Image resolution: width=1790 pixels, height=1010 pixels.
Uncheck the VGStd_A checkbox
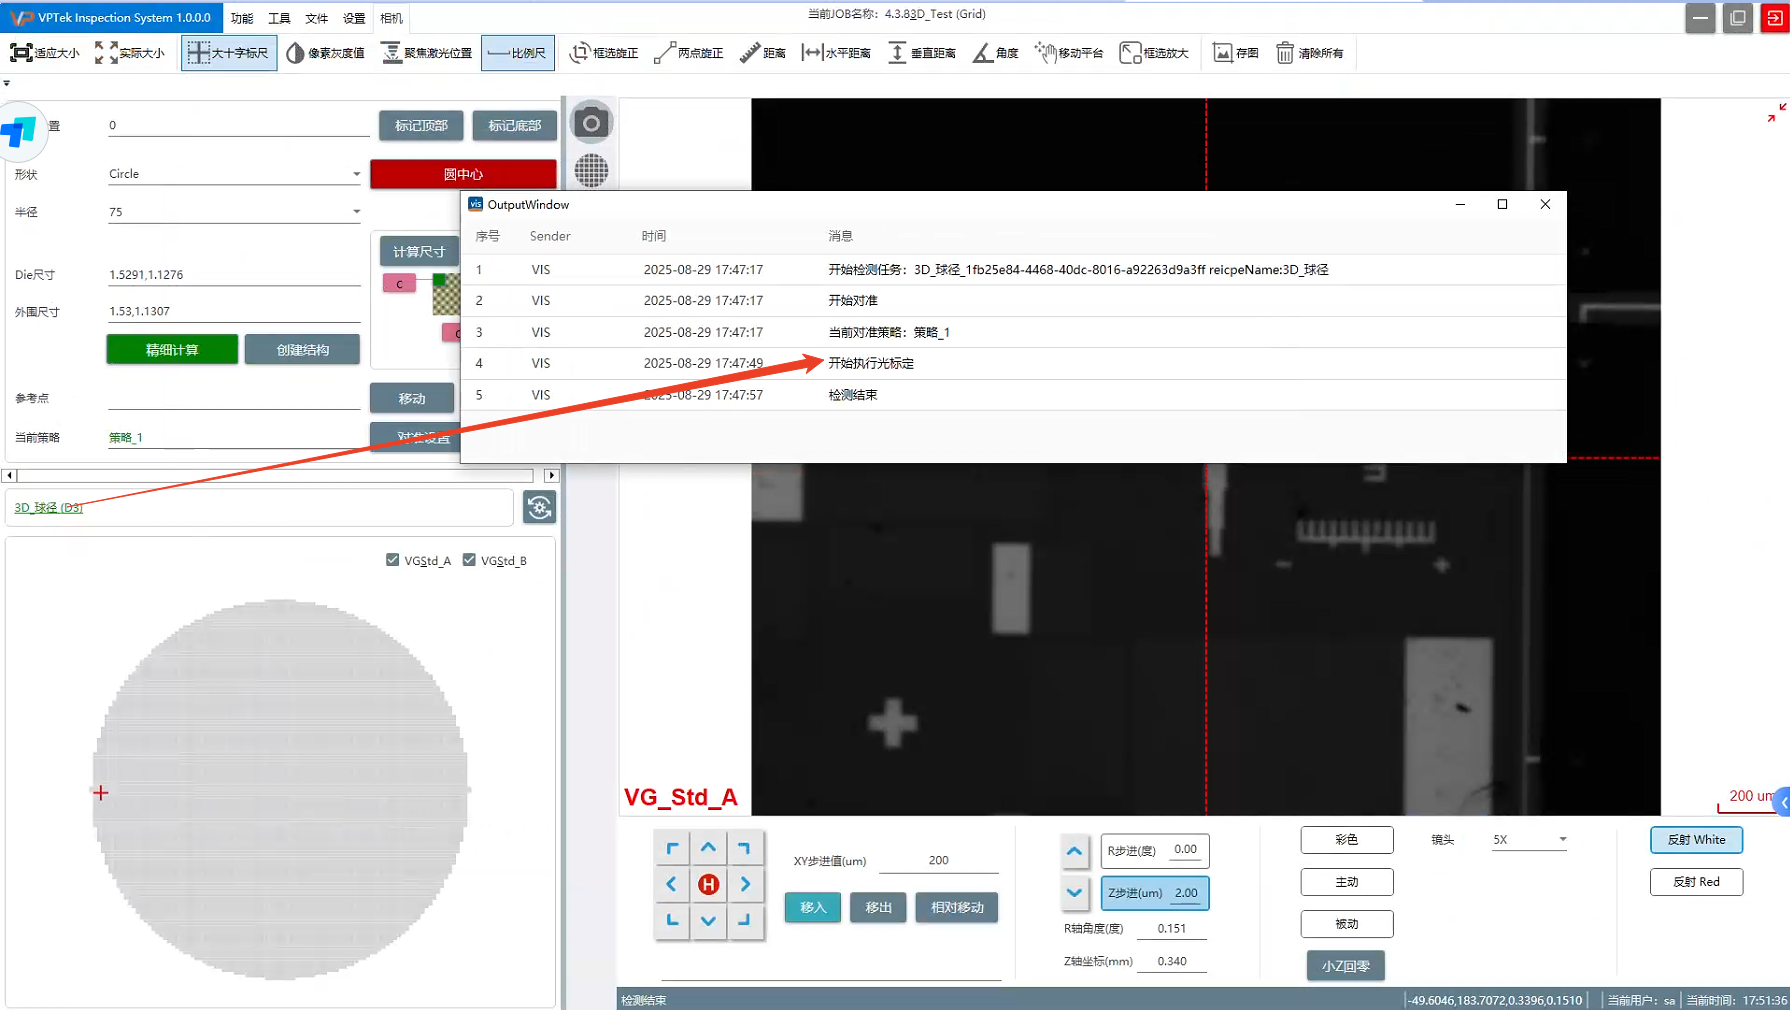(393, 560)
